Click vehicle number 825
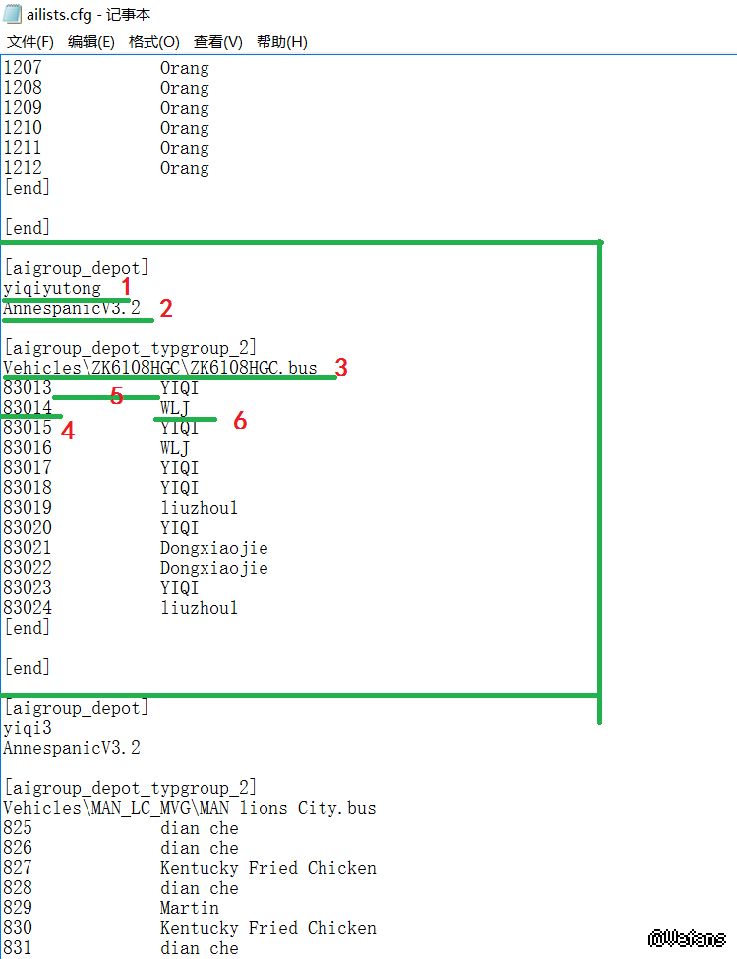Screen dimensions: 737x959 point(18,828)
